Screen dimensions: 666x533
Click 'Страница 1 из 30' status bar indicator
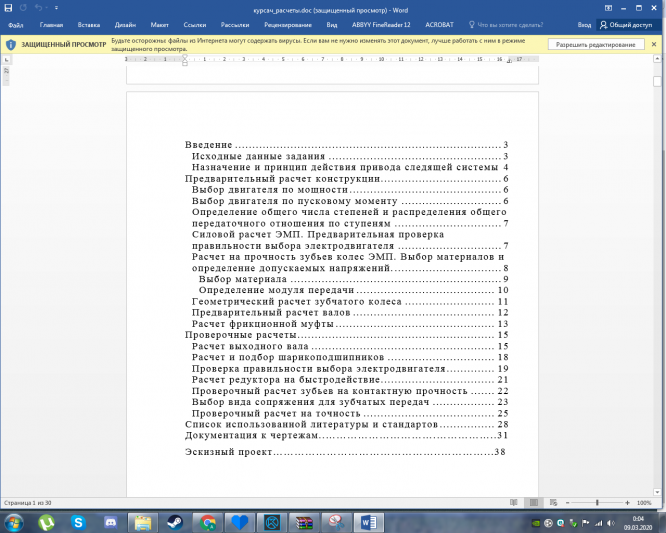click(x=28, y=503)
